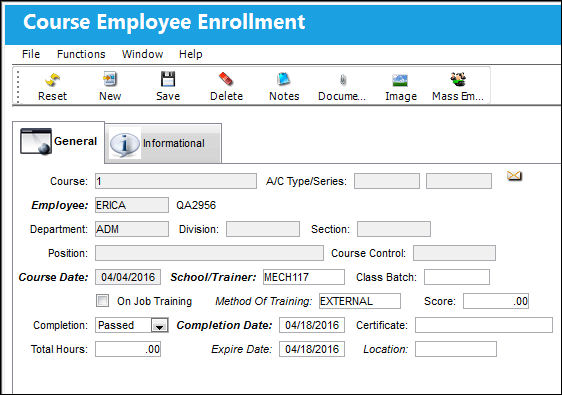Open the Image toolbar icon
562x395 pixels.
(x=400, y=80)
